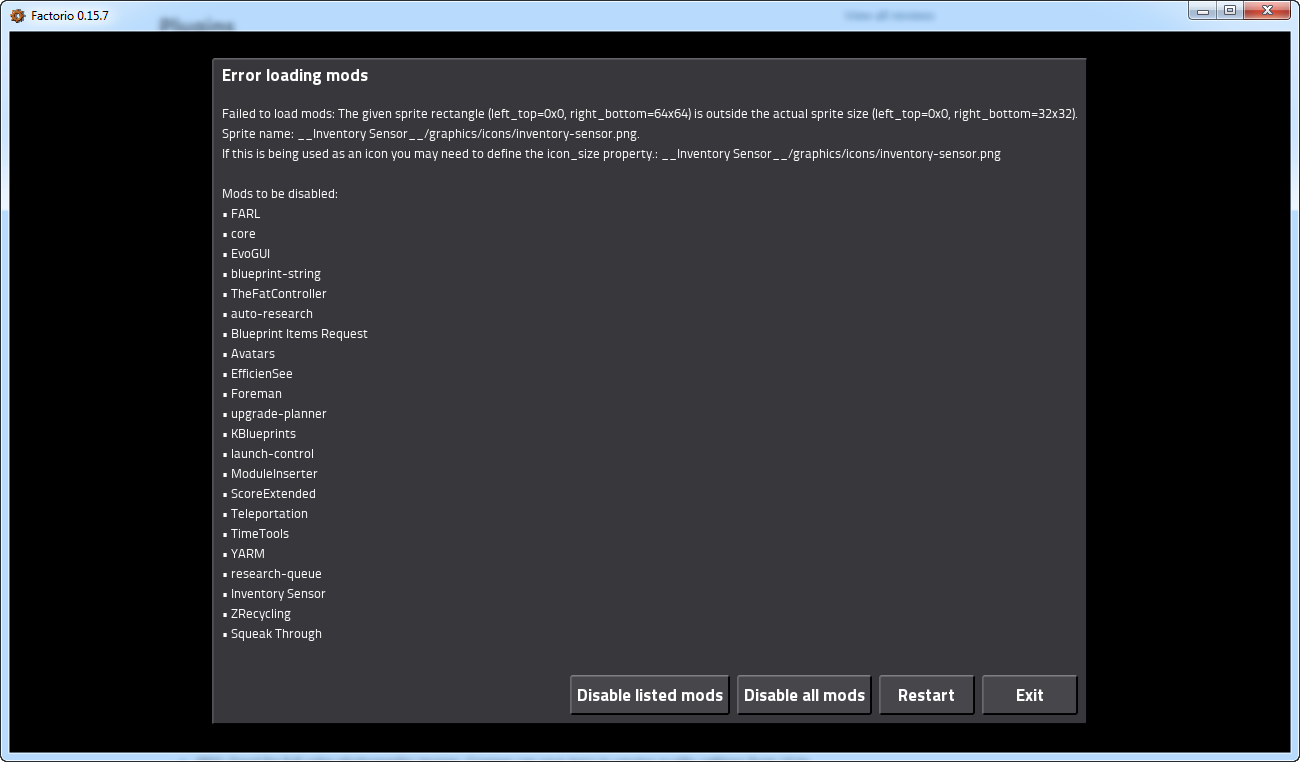1300x762 pixels.
Task: Click the Factorio gear icon in title bar
Action: coord(17,15)
